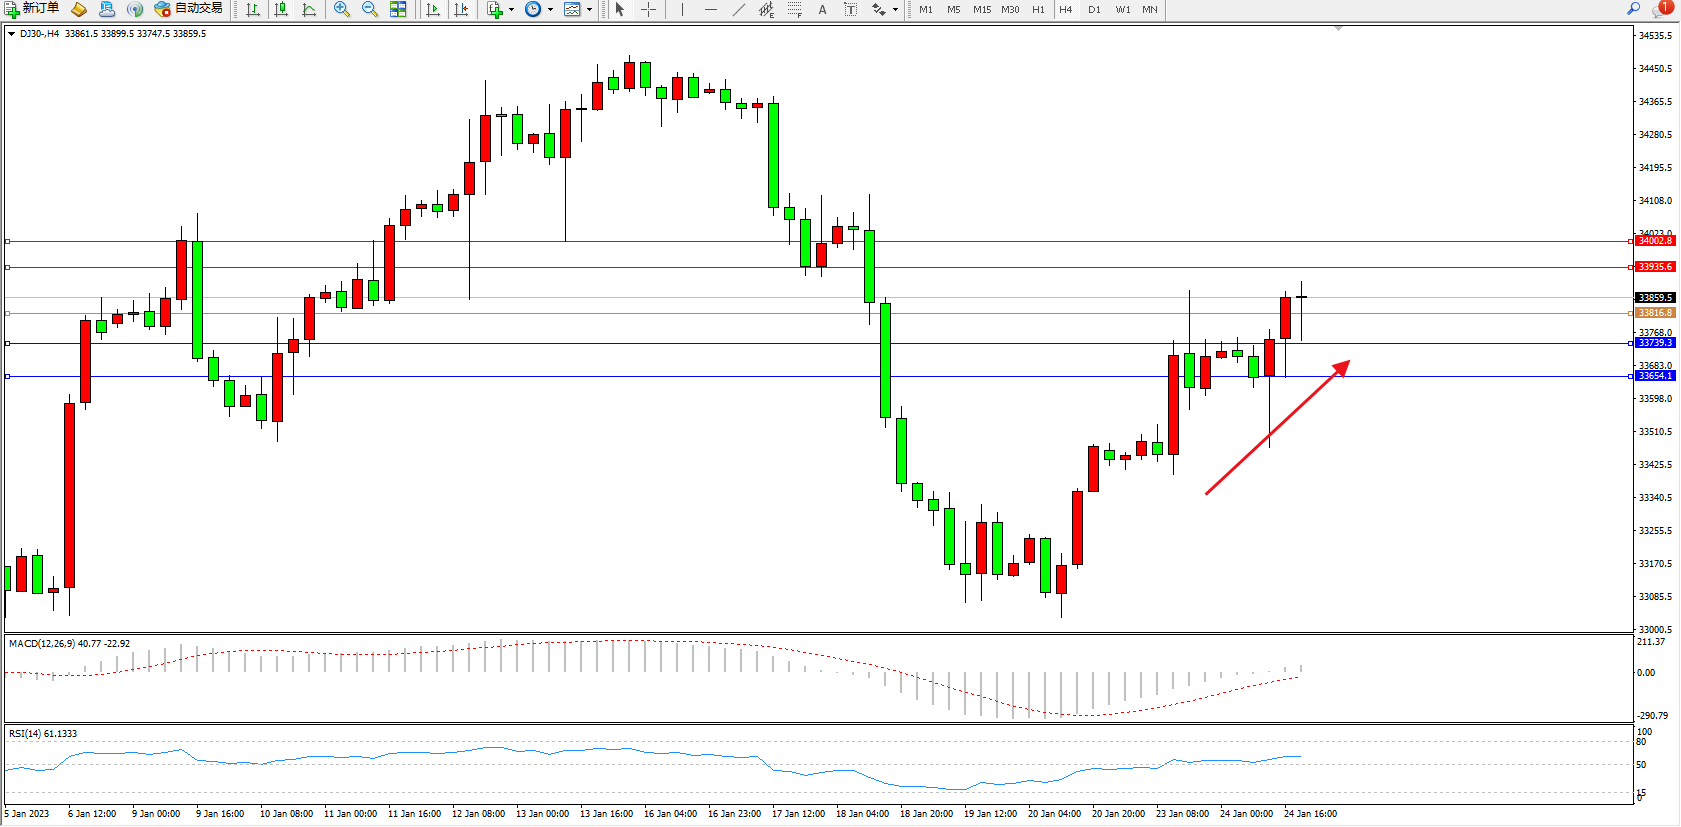The image size is (1681, 827).
Task: Click the red arrow drawn on chart
Action: [x=1277, y=427]
